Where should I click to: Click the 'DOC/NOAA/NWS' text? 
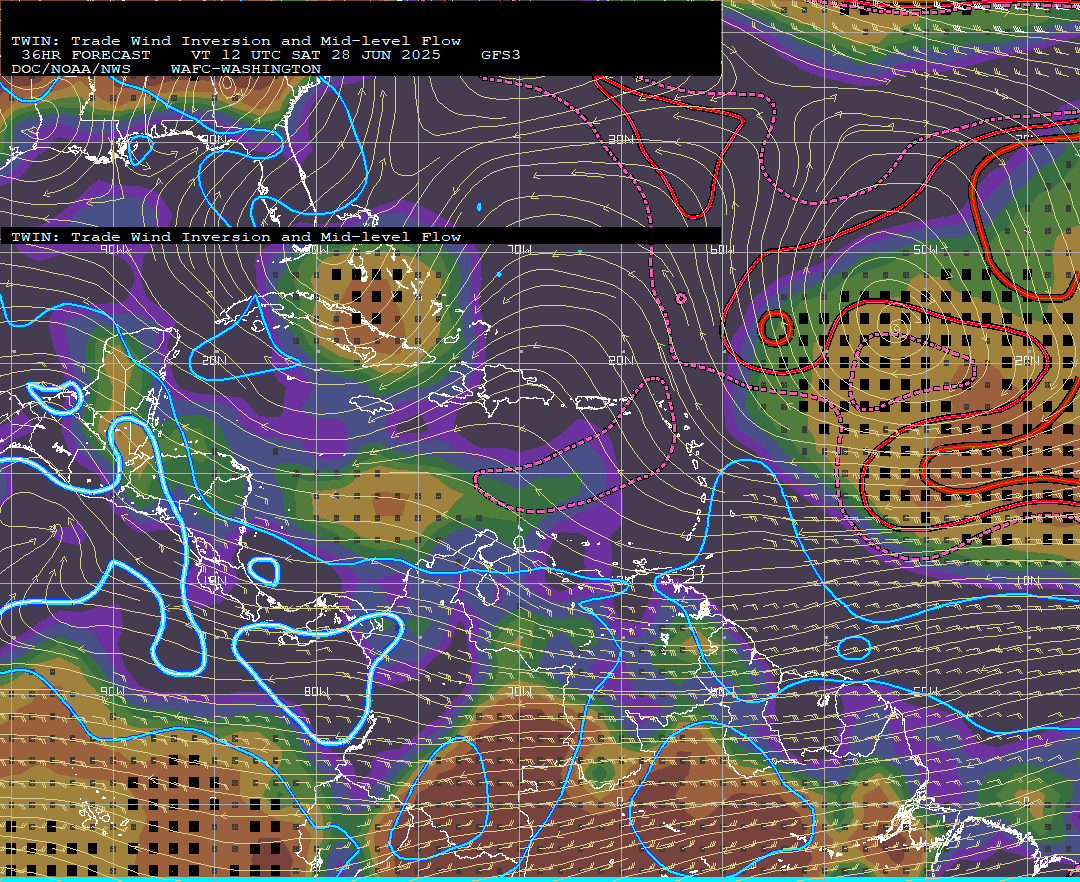[x=70, y=70]
